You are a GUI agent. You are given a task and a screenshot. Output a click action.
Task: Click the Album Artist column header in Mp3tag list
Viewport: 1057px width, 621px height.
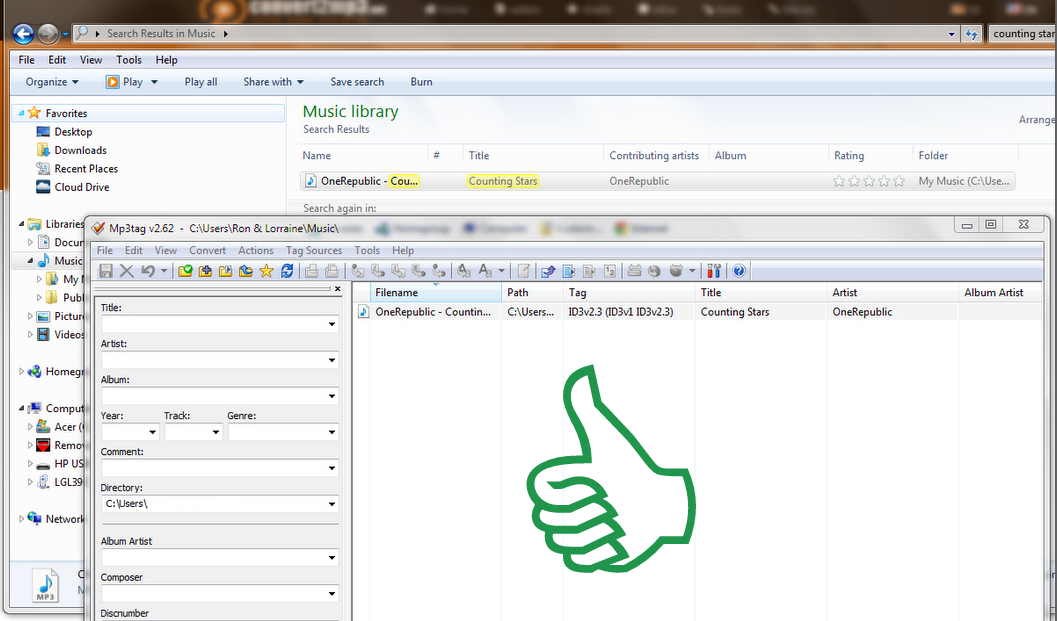coord(1000,293)
